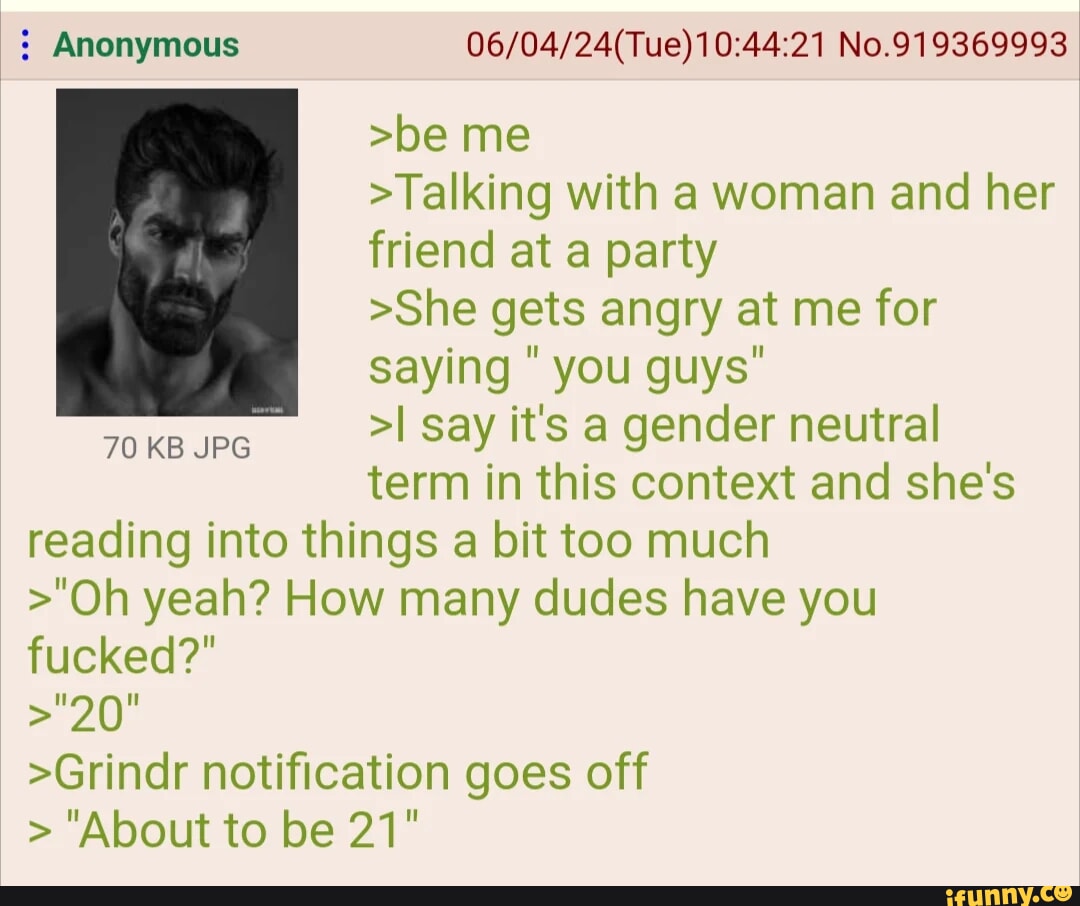Click the ">be me" greentext line
Image resolution: width=1080 pixels, height=906 pixels.
[x=450, y=135]
